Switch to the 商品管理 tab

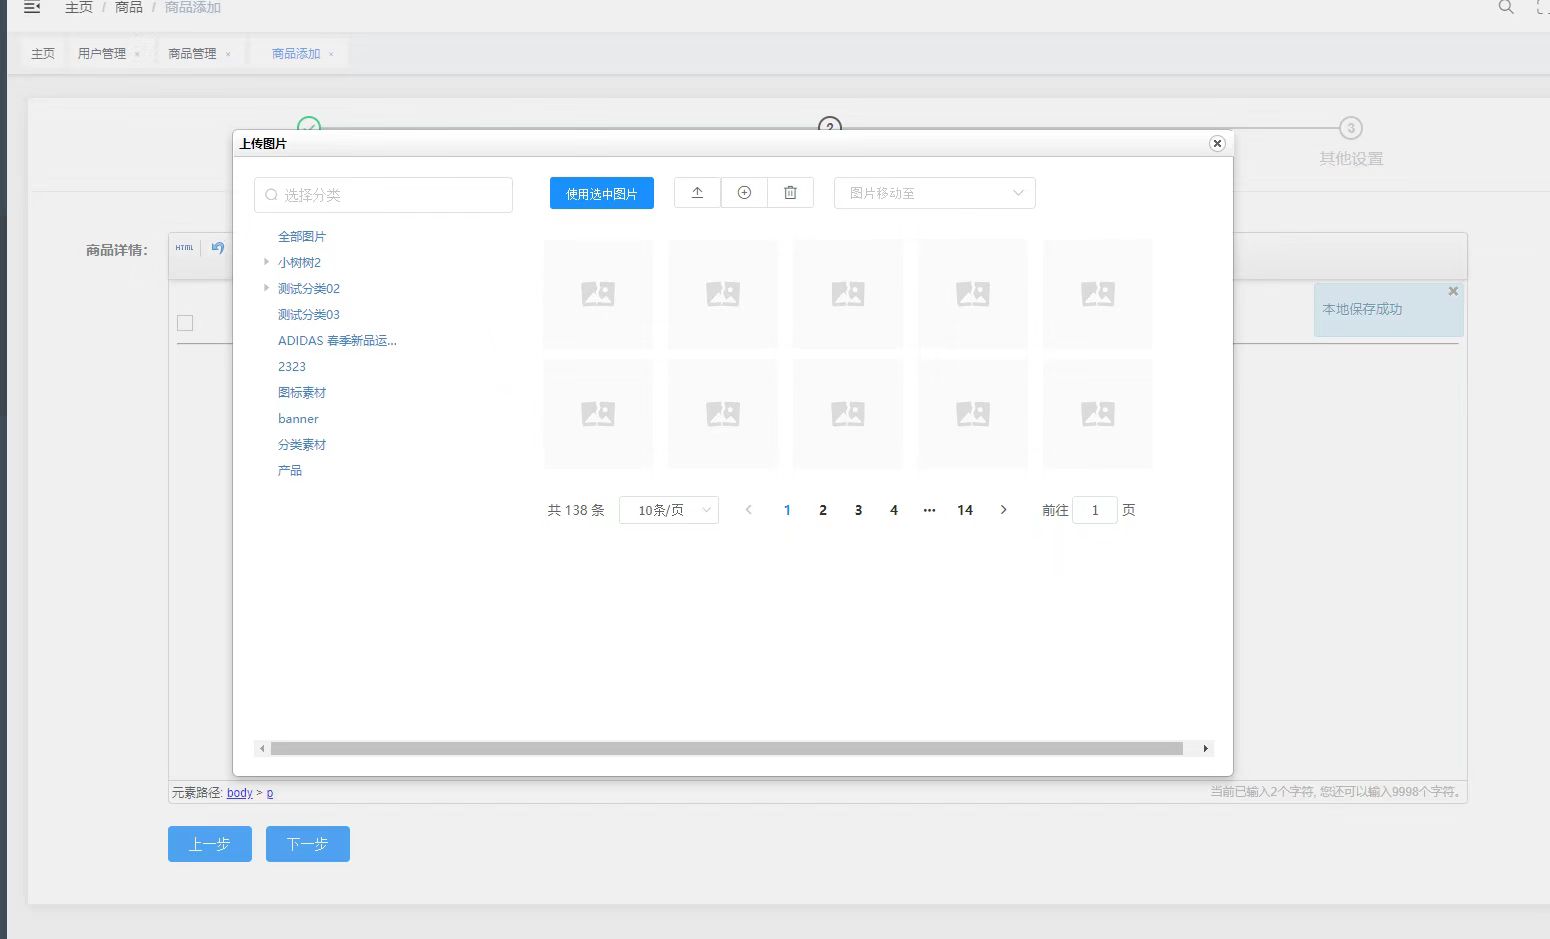[x=192, y=54]
